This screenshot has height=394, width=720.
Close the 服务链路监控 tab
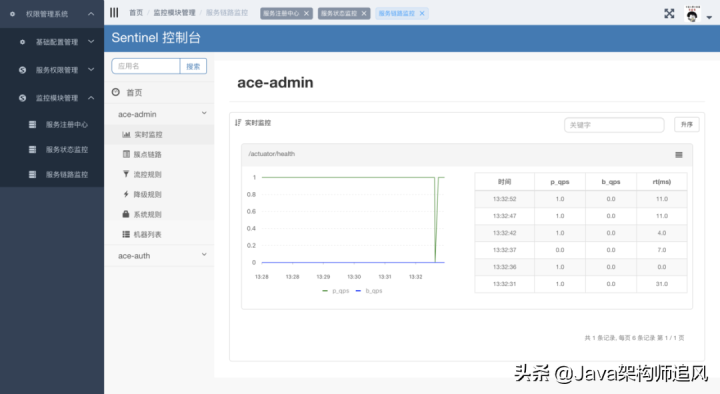(x=422, y=13)
